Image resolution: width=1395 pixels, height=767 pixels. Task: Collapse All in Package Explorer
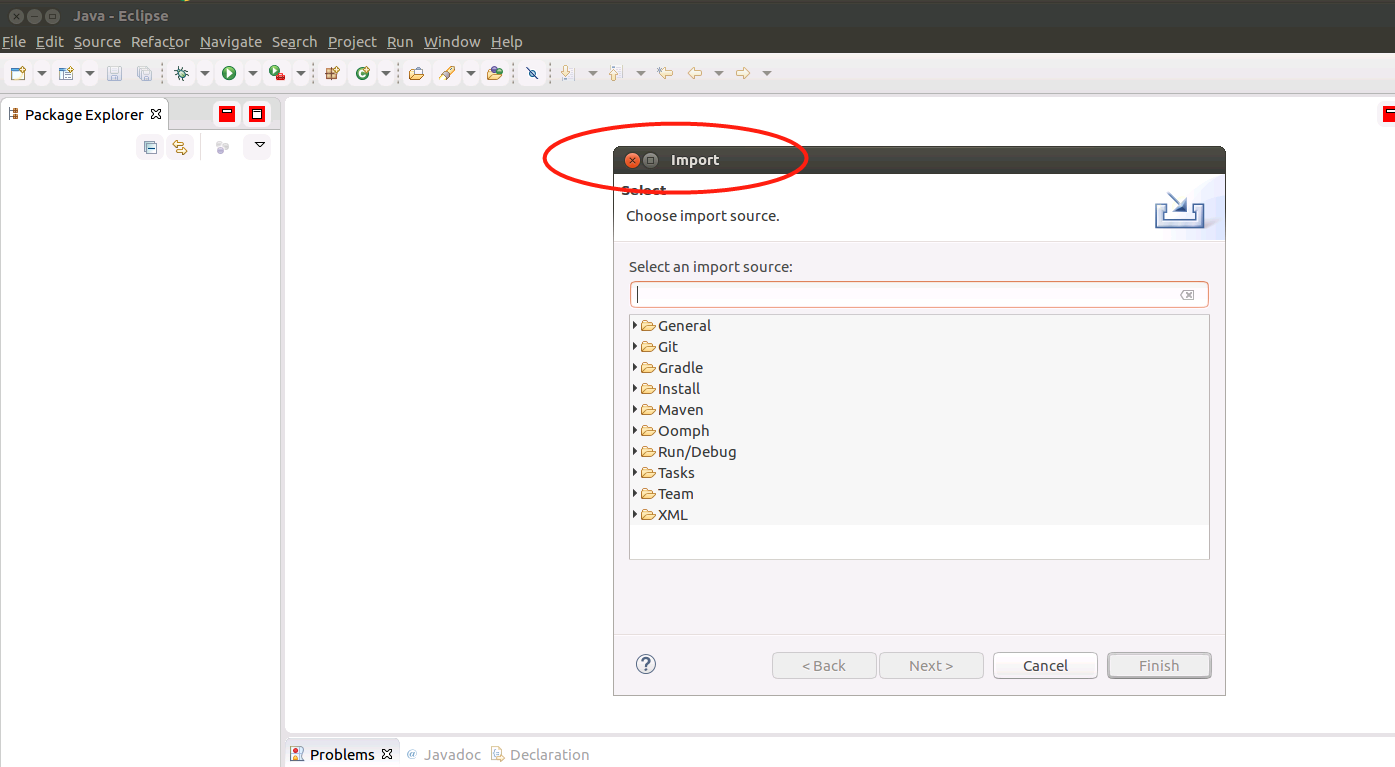(150, 147)
